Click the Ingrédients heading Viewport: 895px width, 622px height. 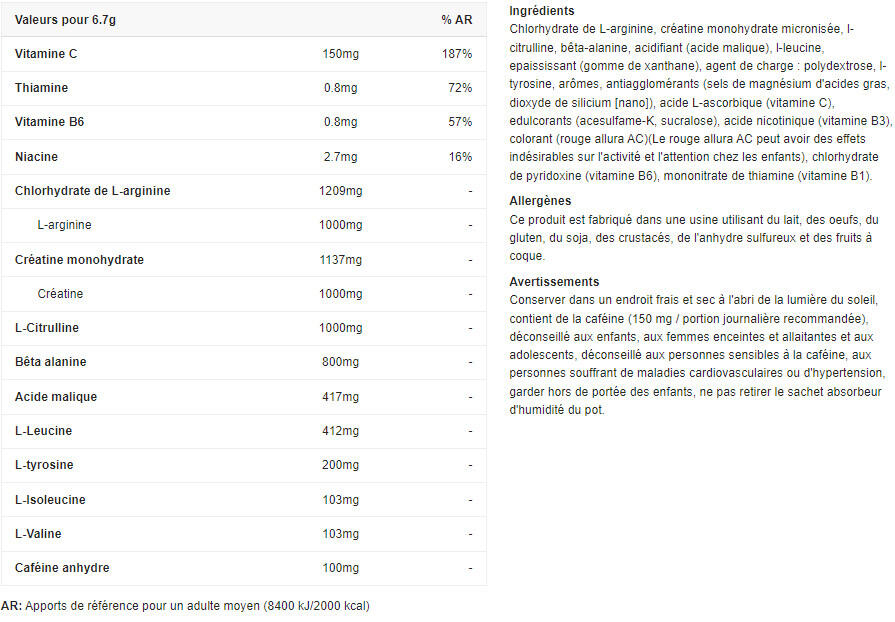[x=542, y=11]
